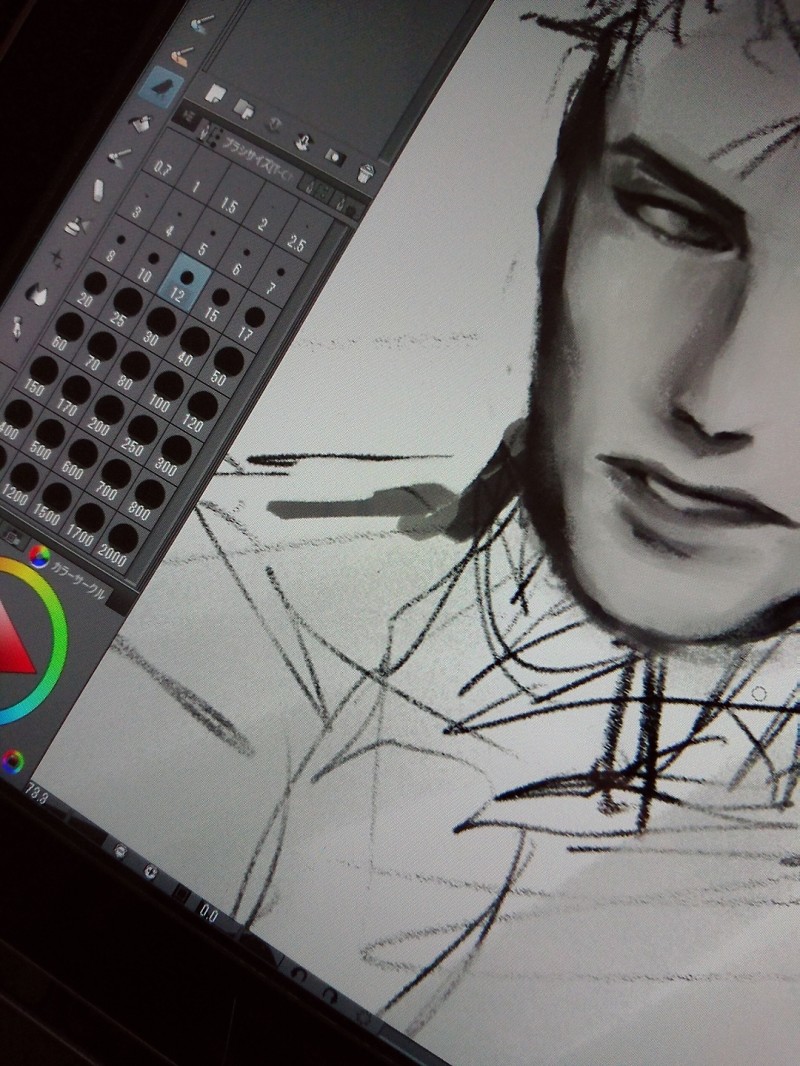800x1066 pixels.
Task: Select the sparkle stars decoration tool
Action: [57, 258]
